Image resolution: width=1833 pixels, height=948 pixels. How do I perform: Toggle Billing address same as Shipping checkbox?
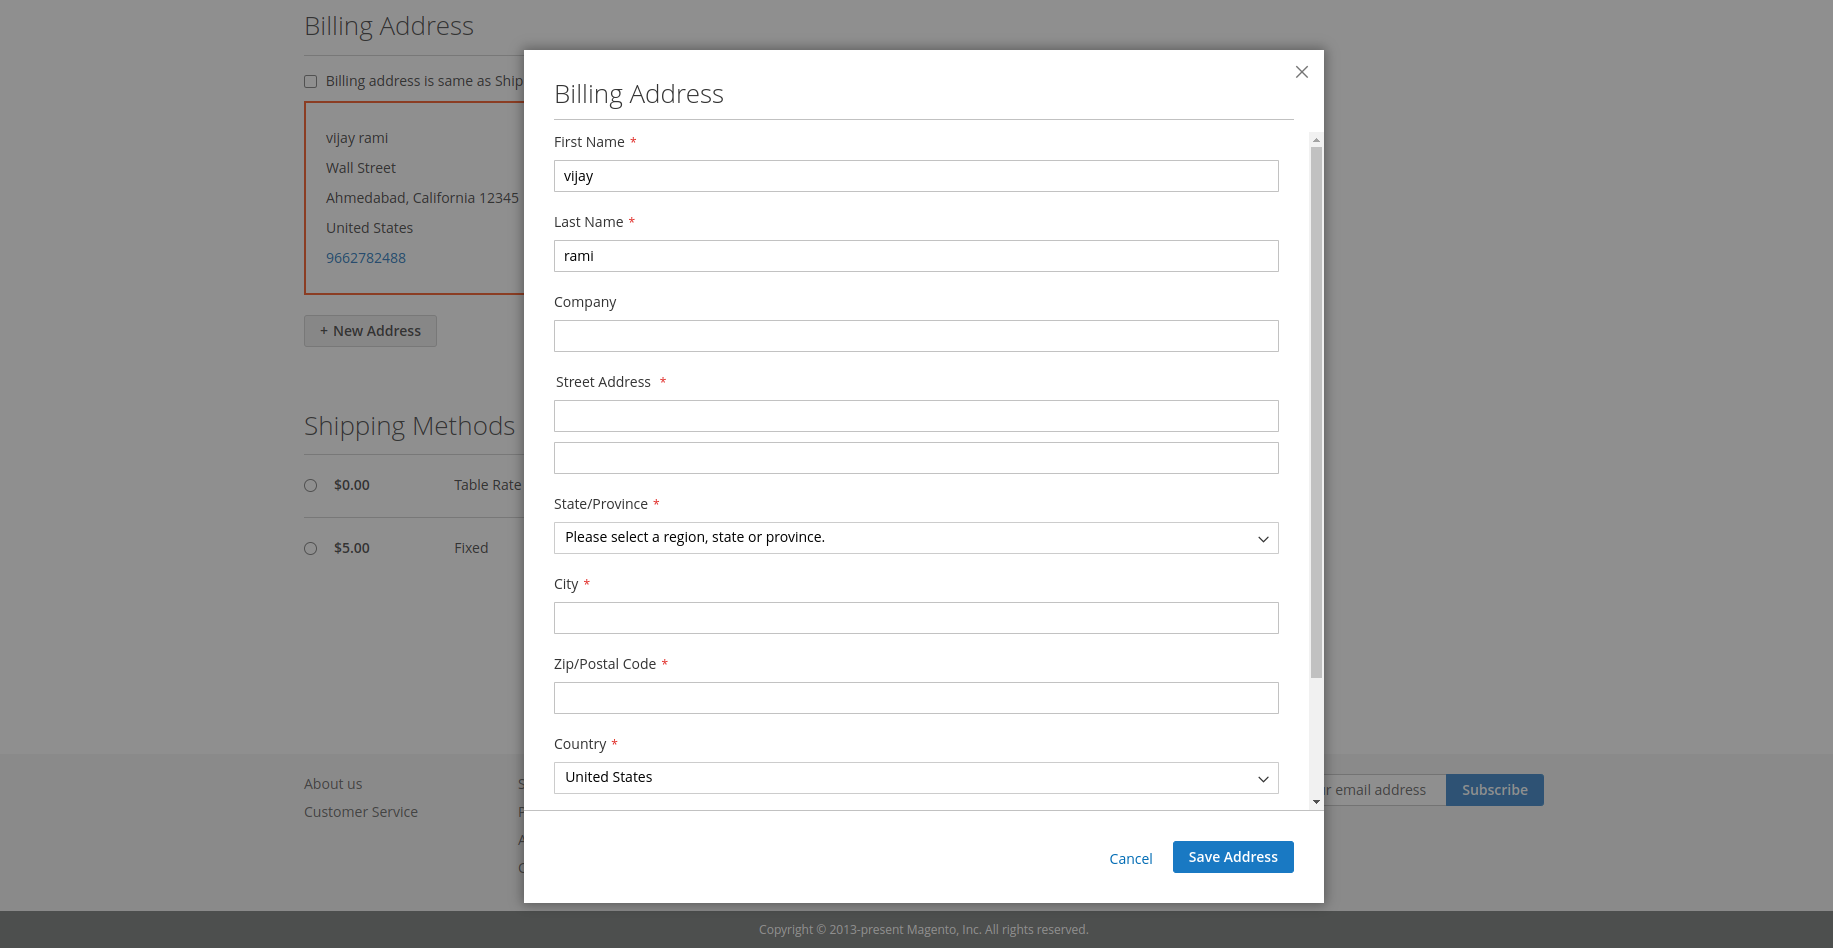point(311,82)
